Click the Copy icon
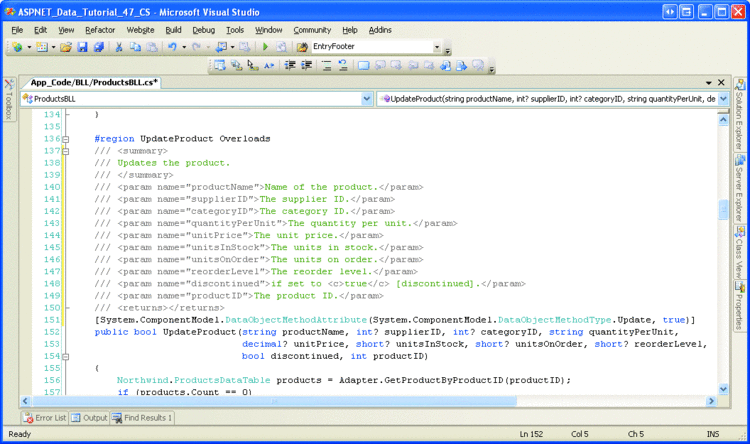Viewport: 750px width, 444px height. [136, 47]
